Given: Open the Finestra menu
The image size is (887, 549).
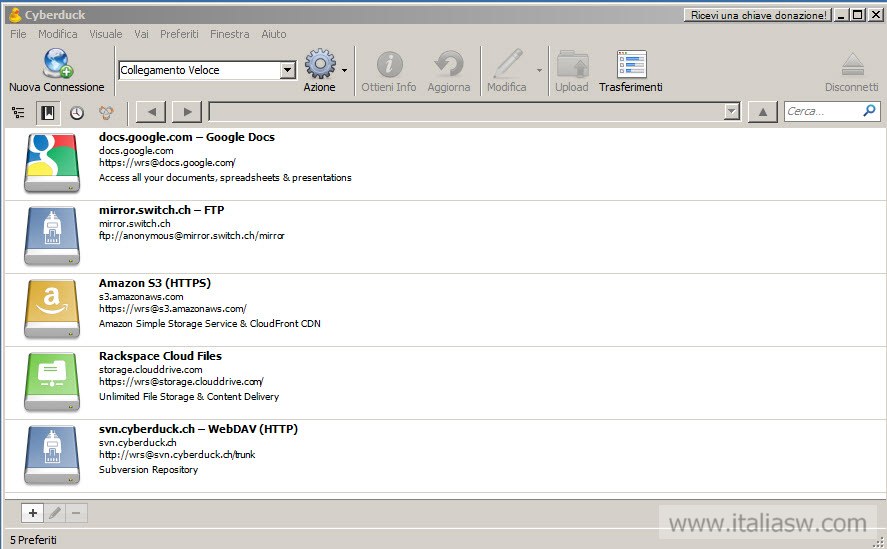Looking at the screenshot, I should click(x=230, y=34).
